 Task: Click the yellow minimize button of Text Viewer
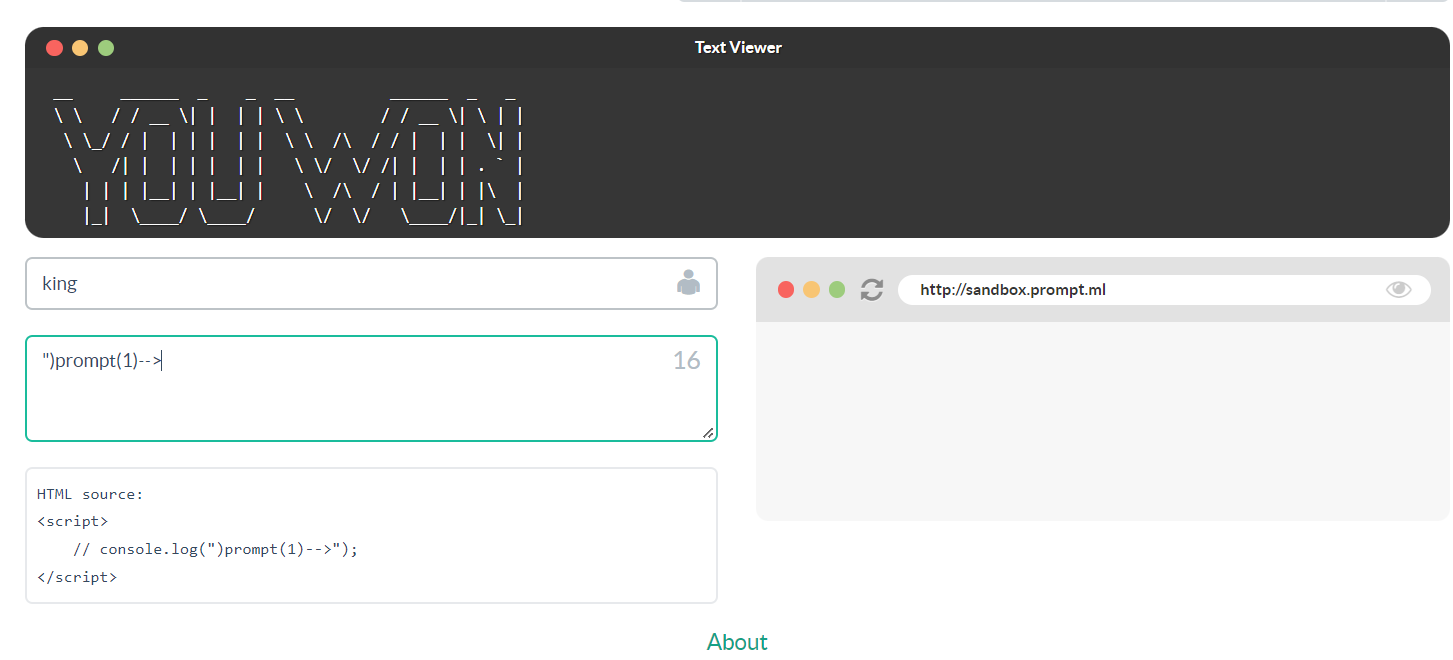[x=80, y=48]
